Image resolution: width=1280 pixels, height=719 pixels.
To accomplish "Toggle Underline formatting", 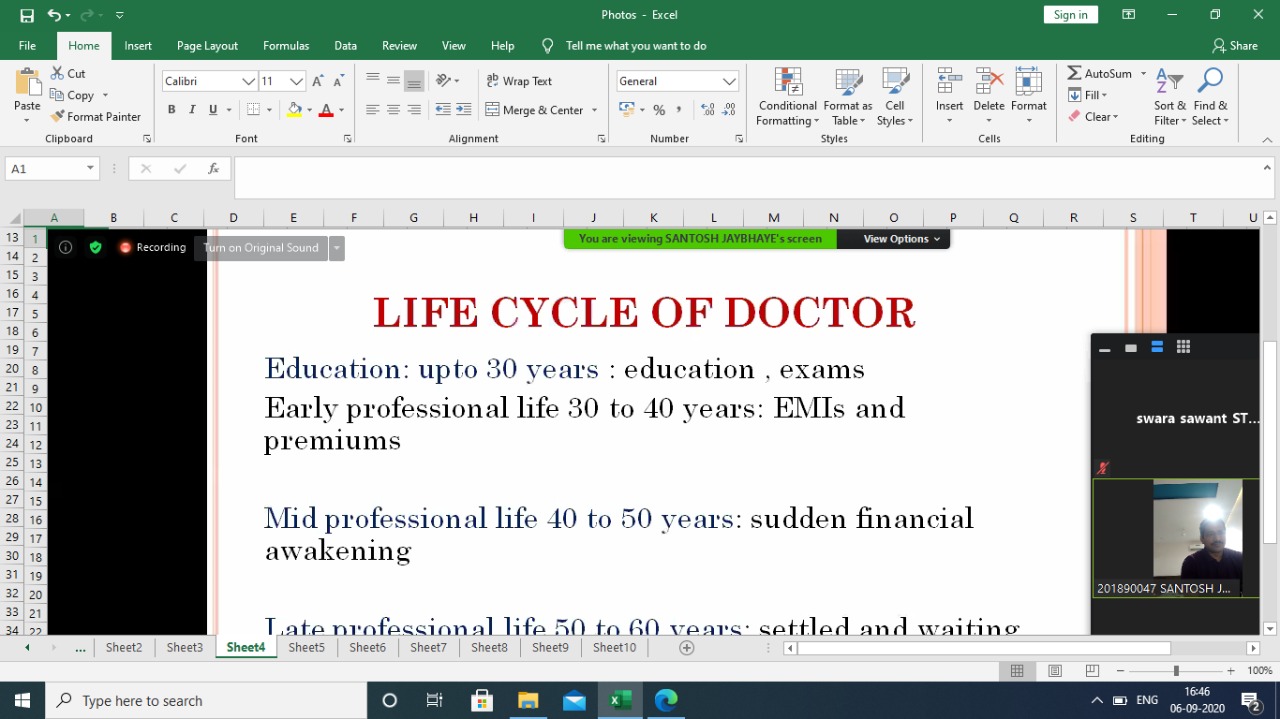I will tap(213, 110).
